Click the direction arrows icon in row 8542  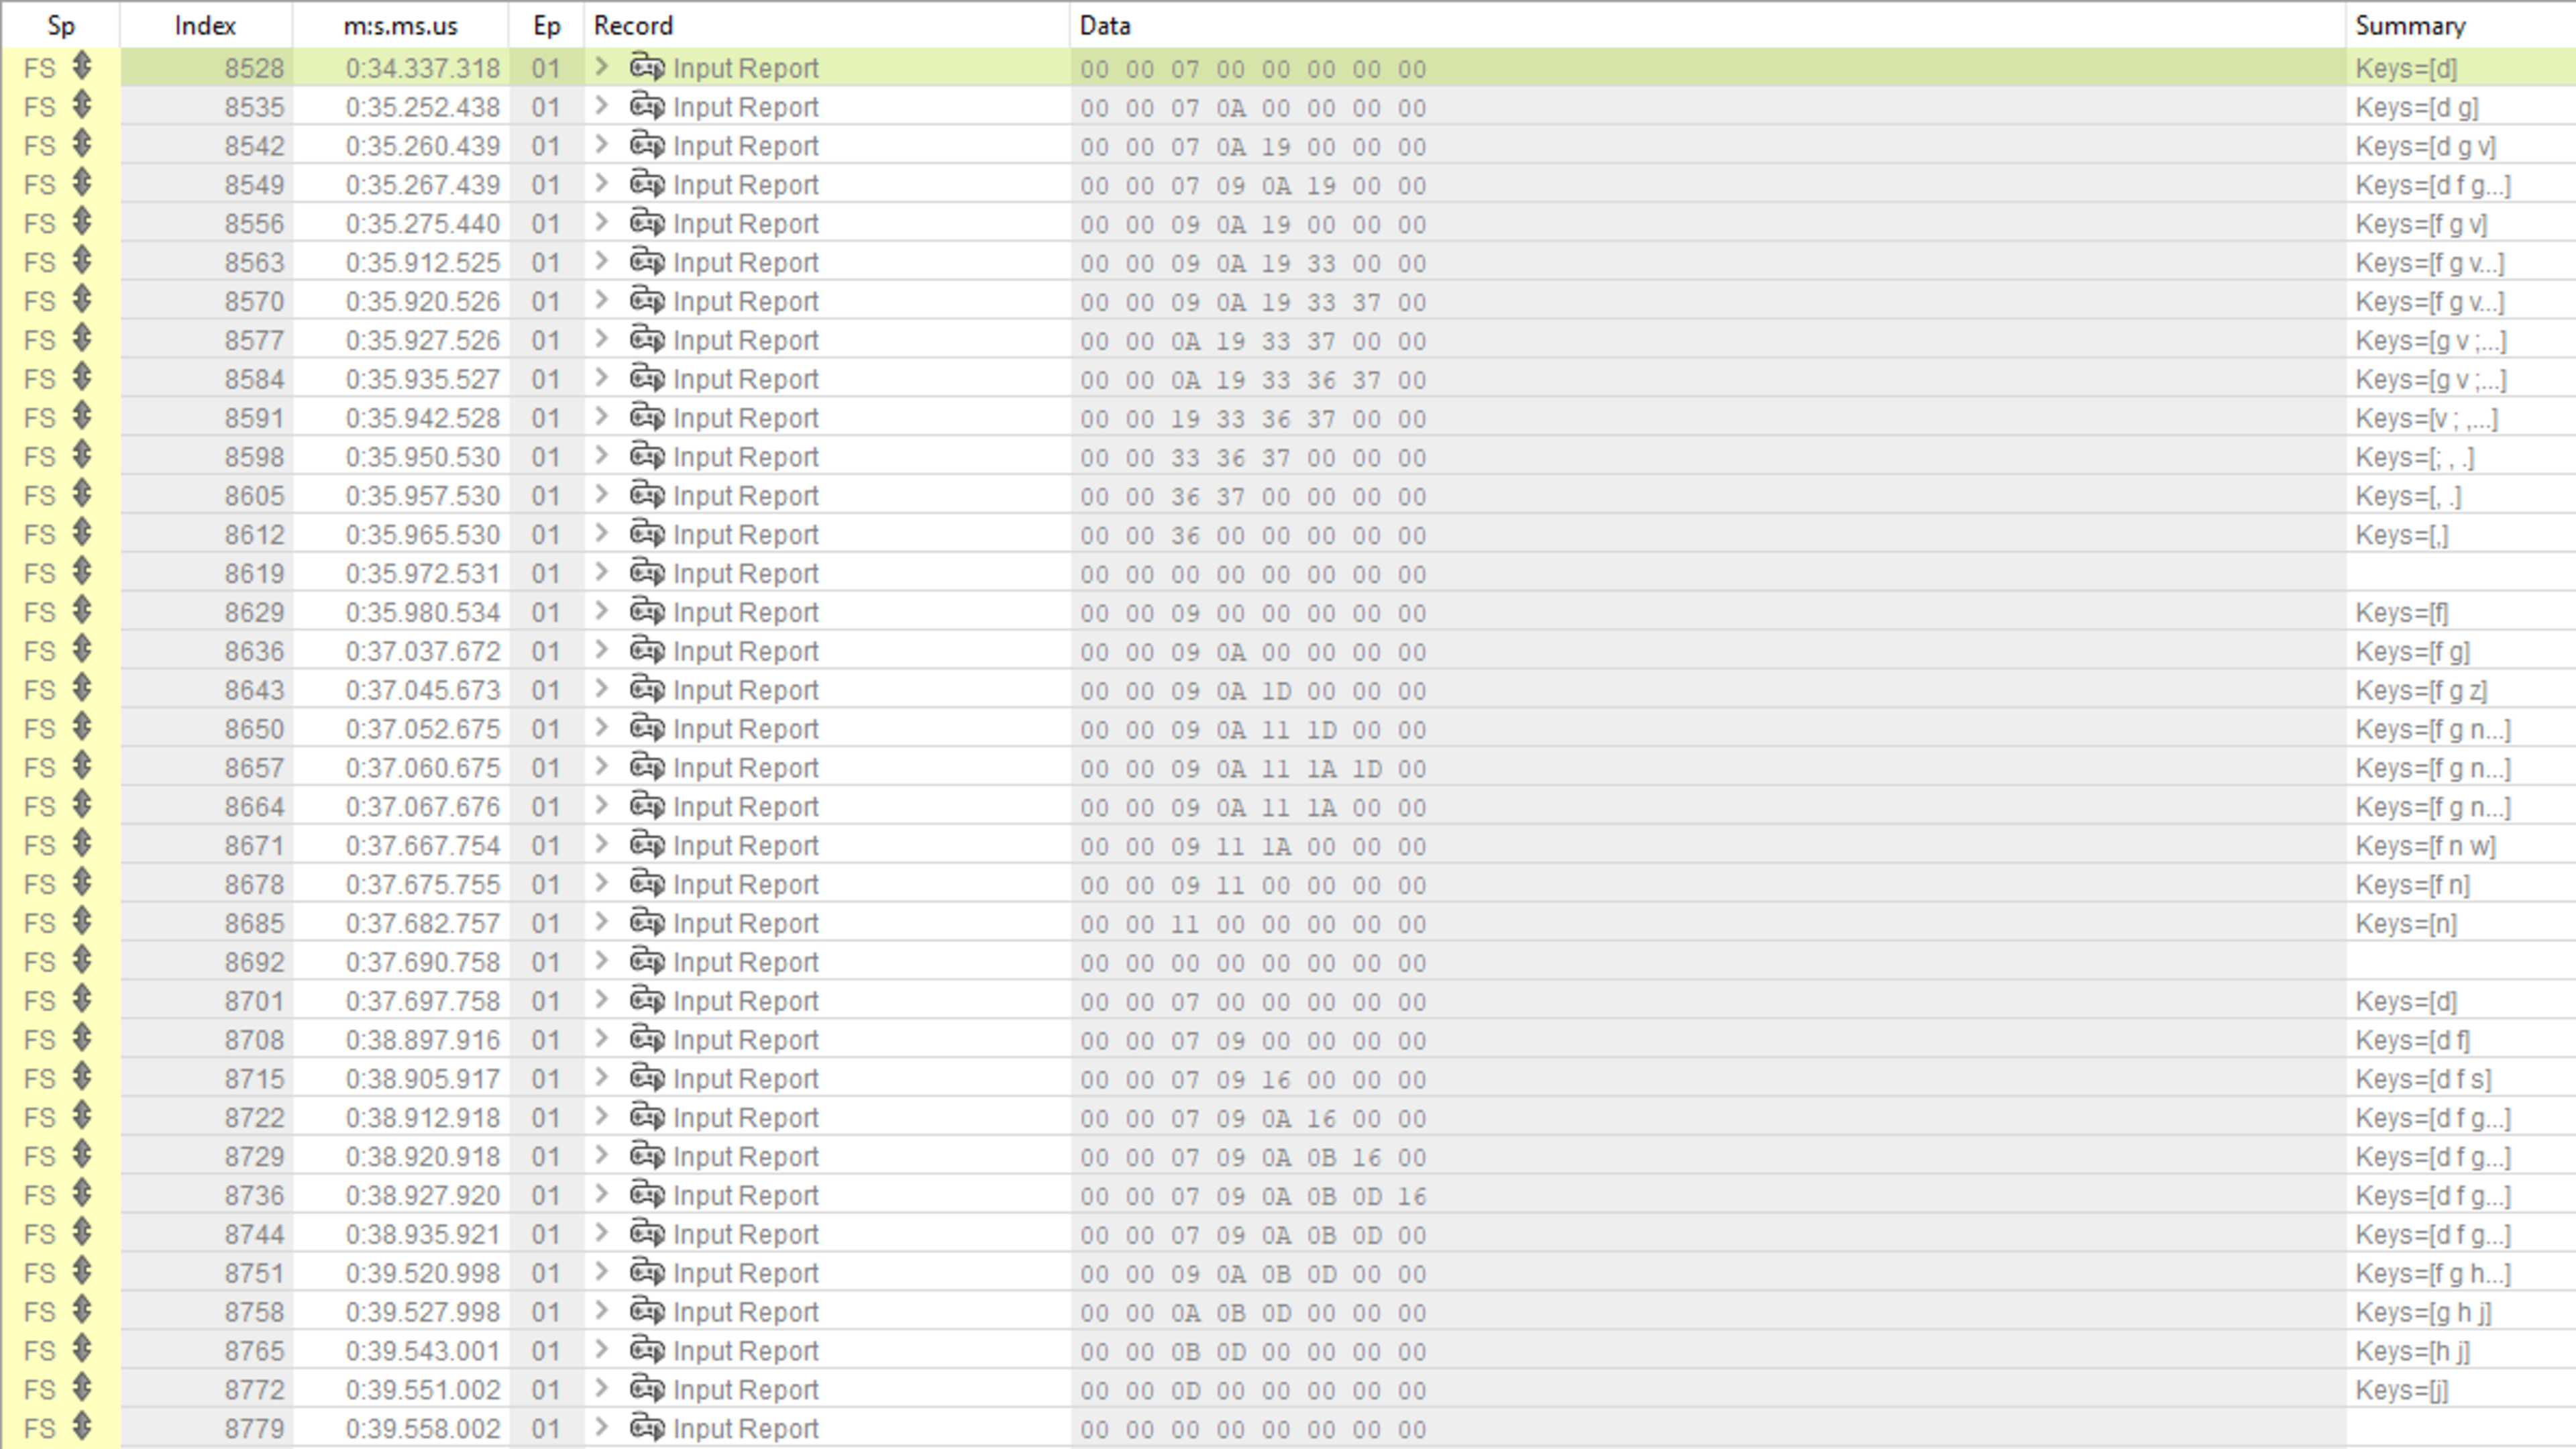click(82, 145)
